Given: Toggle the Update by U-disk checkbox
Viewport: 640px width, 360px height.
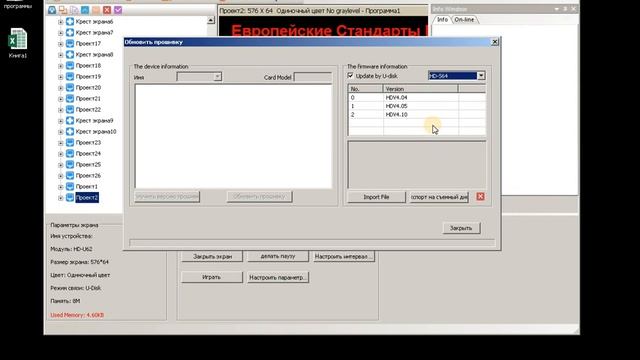Looking at the screenshot, I should 350,76.
